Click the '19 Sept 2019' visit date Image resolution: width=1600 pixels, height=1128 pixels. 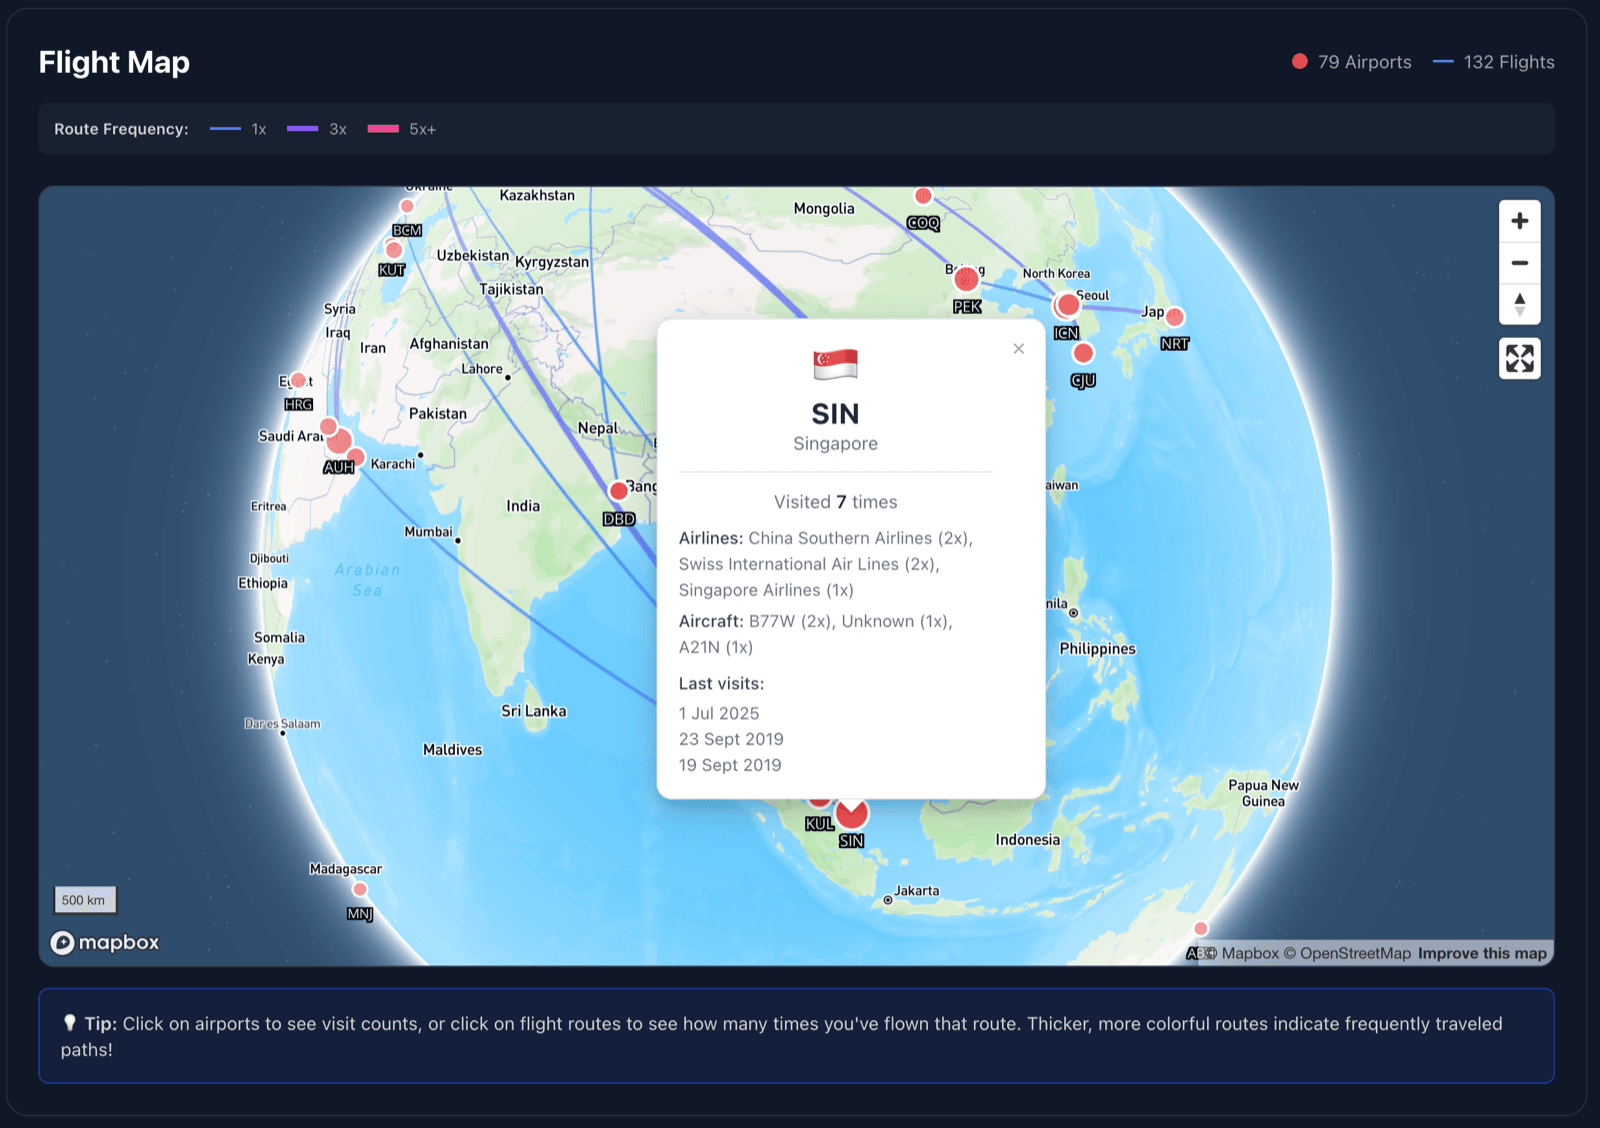click(x=730, y=765)
